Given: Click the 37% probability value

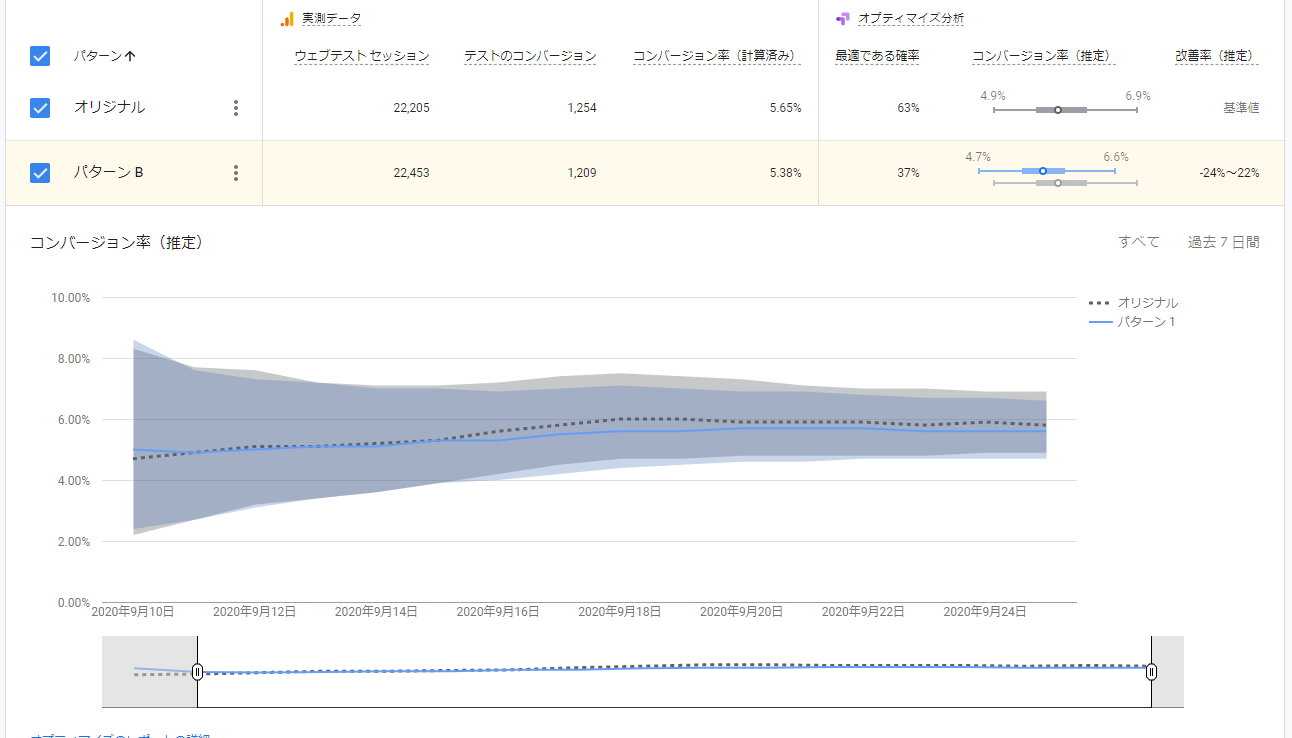Looking at the screenshot, I should (x=908, y=173).
